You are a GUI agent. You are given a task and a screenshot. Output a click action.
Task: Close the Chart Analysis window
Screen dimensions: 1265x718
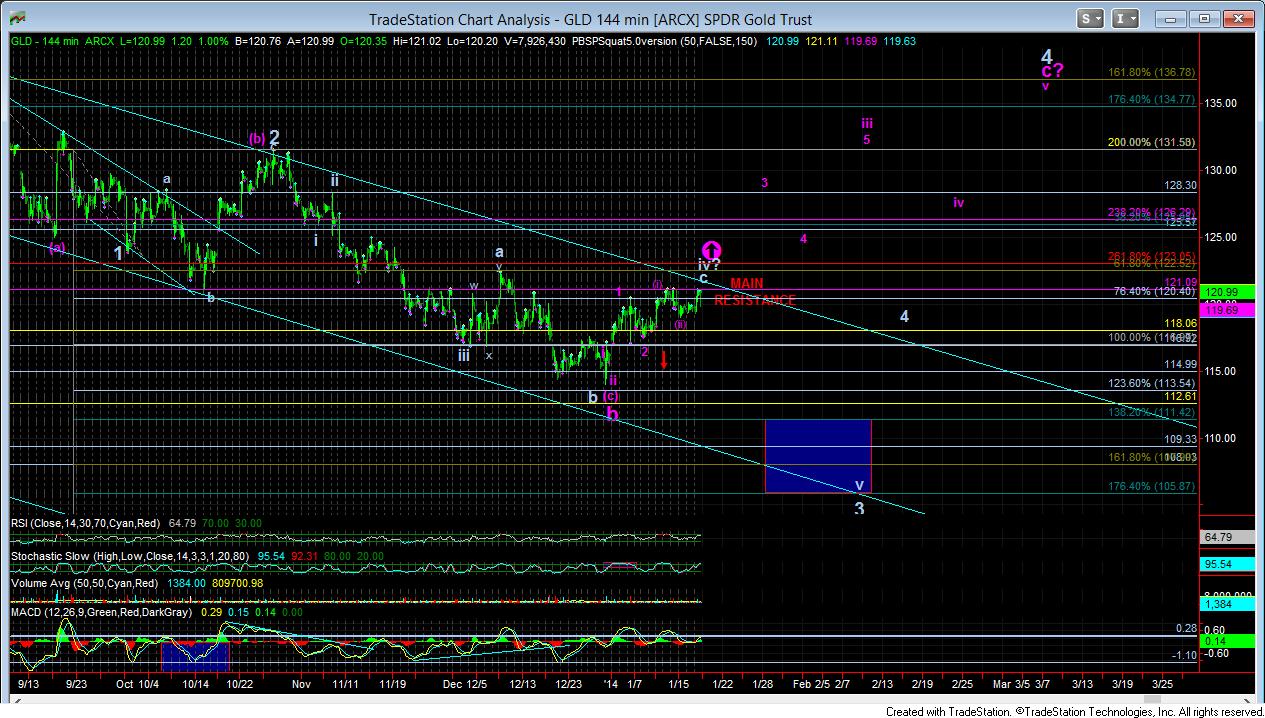[1237, 18]
